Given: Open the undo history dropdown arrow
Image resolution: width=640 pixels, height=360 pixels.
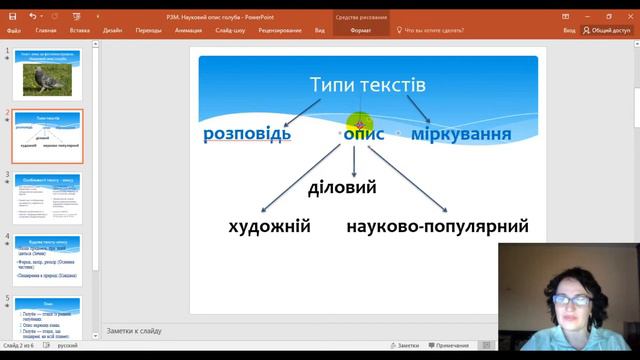Looking at the screenshot, I should coord(42,16).
